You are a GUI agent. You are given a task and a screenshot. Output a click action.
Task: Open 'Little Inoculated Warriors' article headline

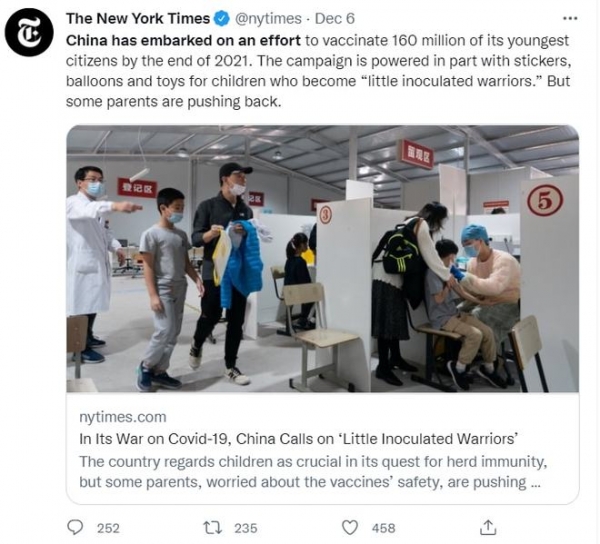click(x=299, y=439)
